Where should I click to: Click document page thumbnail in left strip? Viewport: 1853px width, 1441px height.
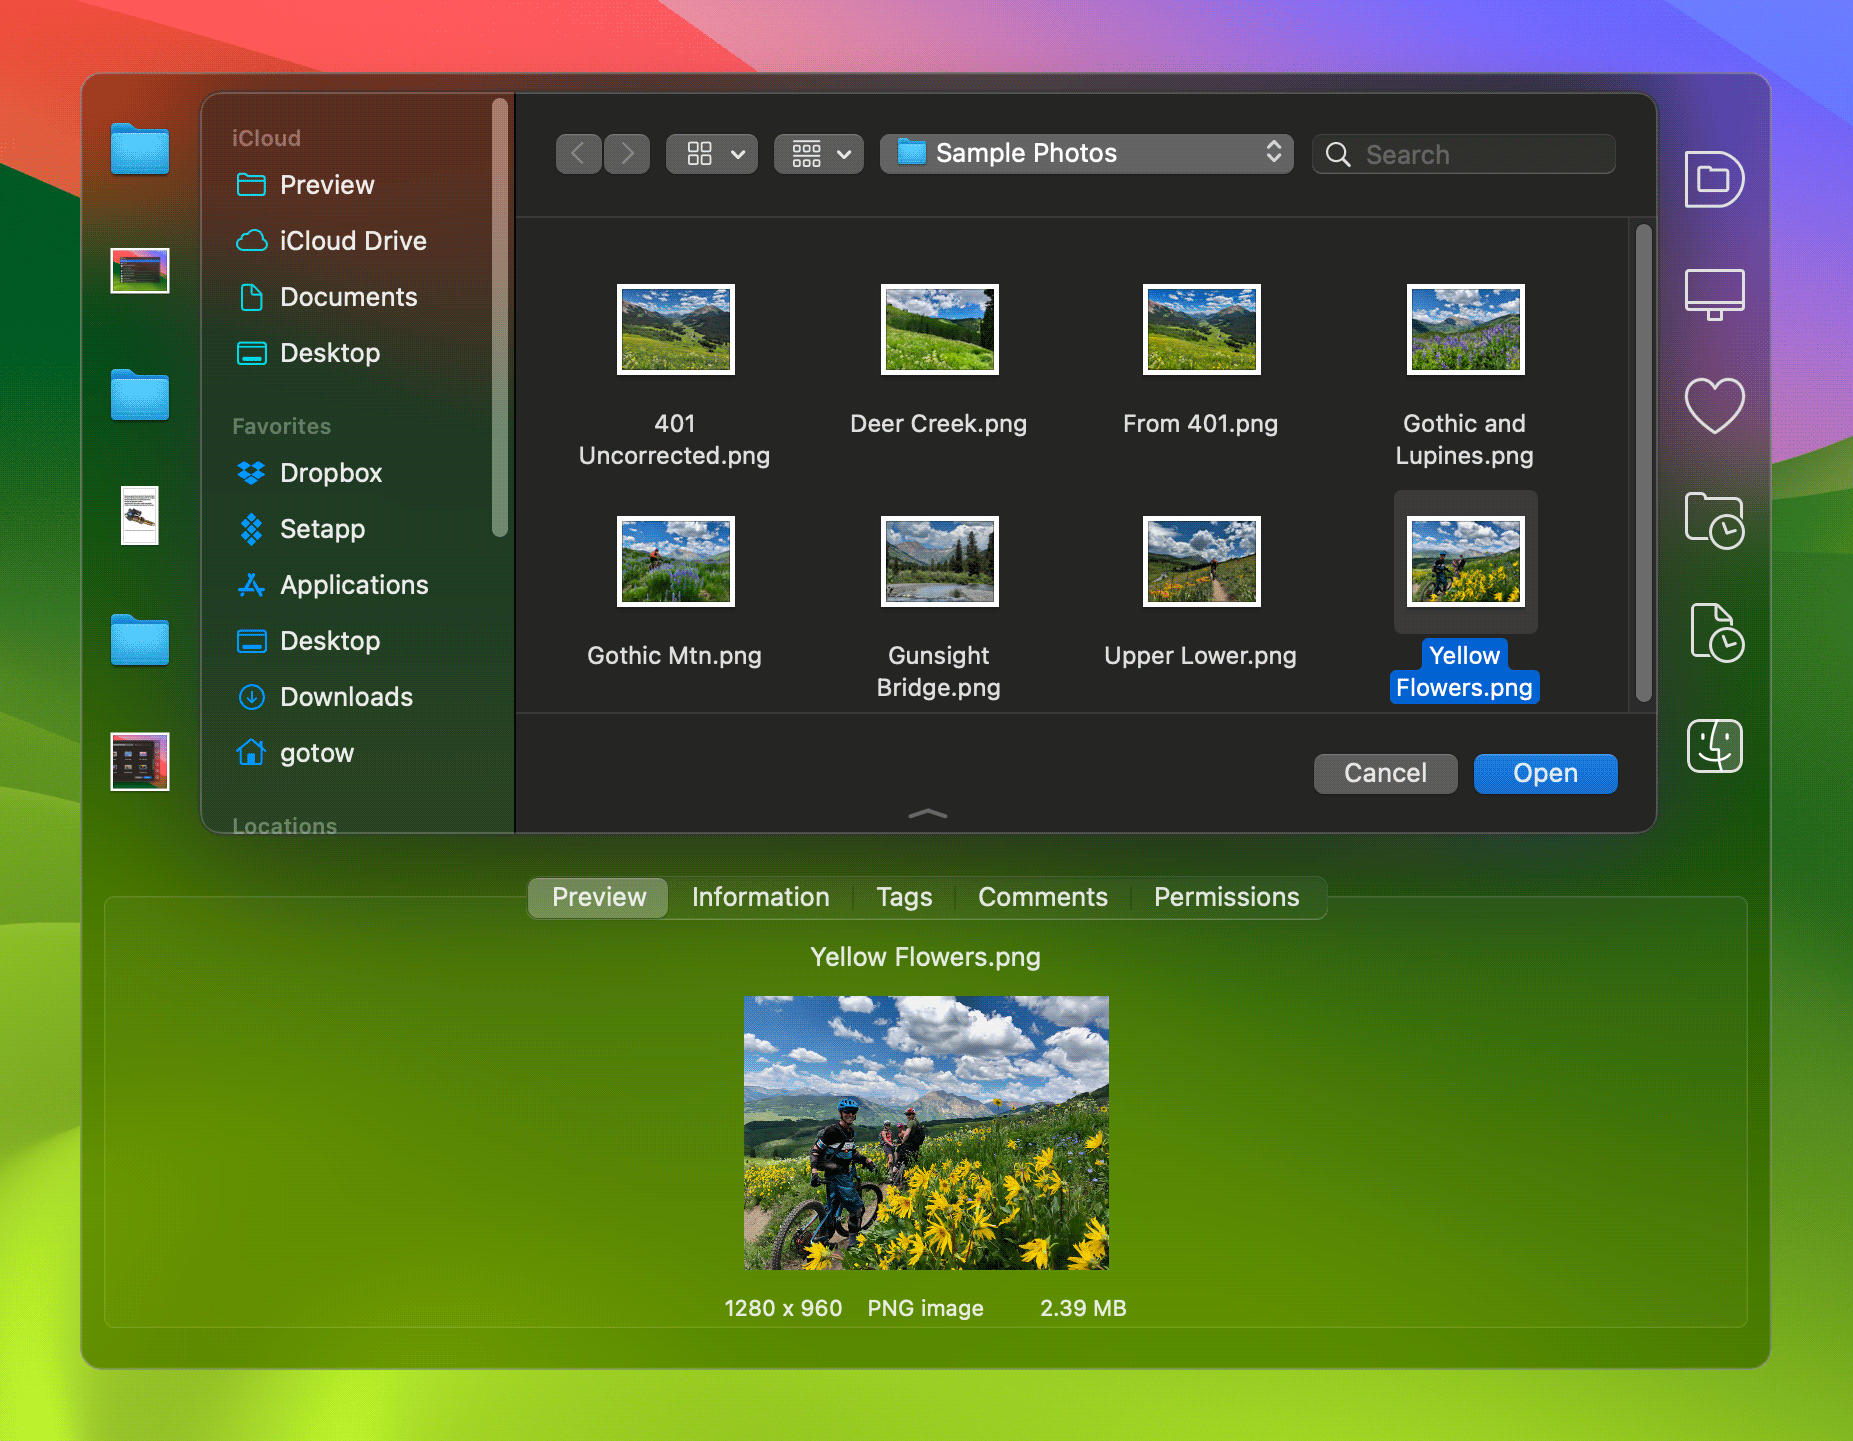pos(140,515)
